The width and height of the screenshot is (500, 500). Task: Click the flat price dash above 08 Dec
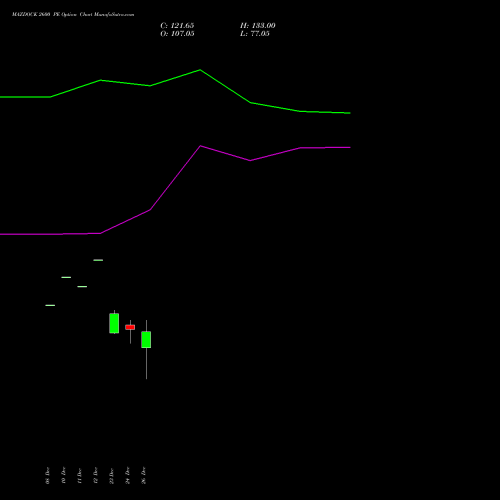[50, 305]
